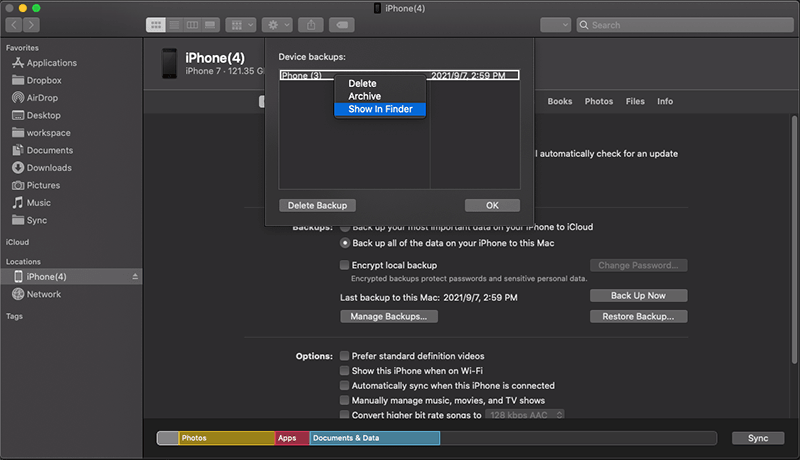The height and width of the screenshot is (460, 800).
Task: Enable Convert higher bit rate songs
Action: 344,414
